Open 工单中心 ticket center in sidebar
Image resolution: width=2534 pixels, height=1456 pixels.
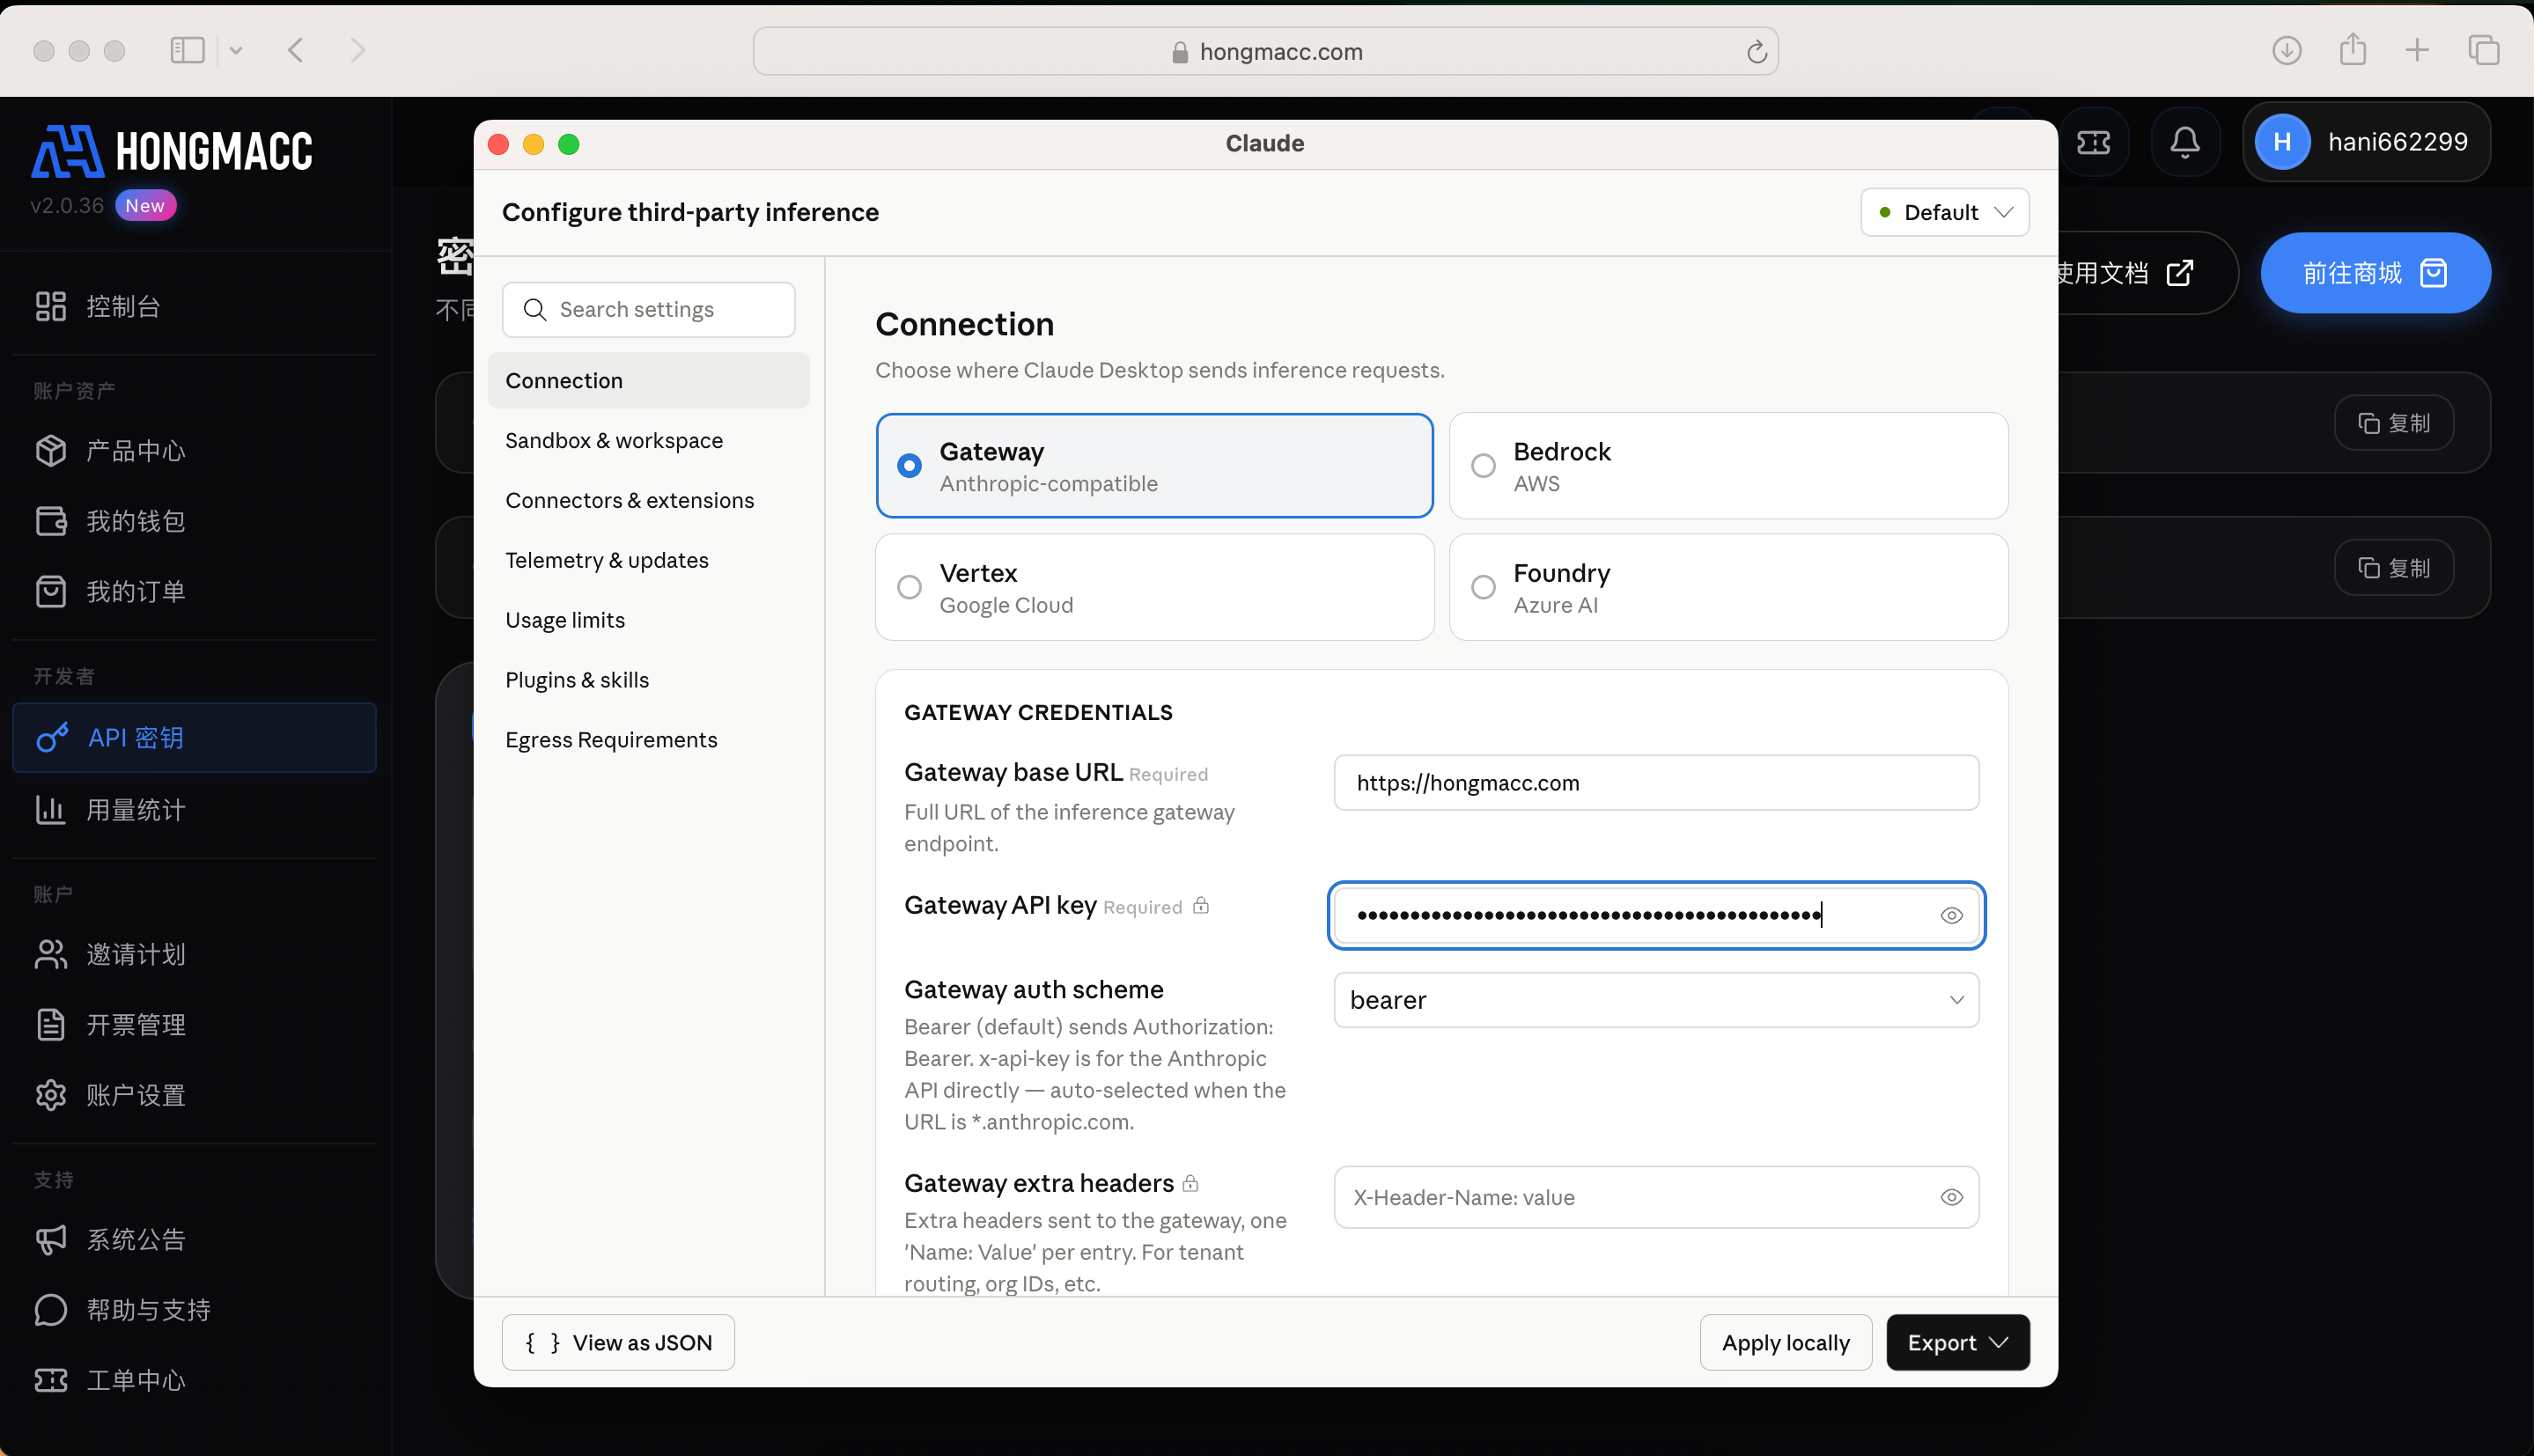194,1380
